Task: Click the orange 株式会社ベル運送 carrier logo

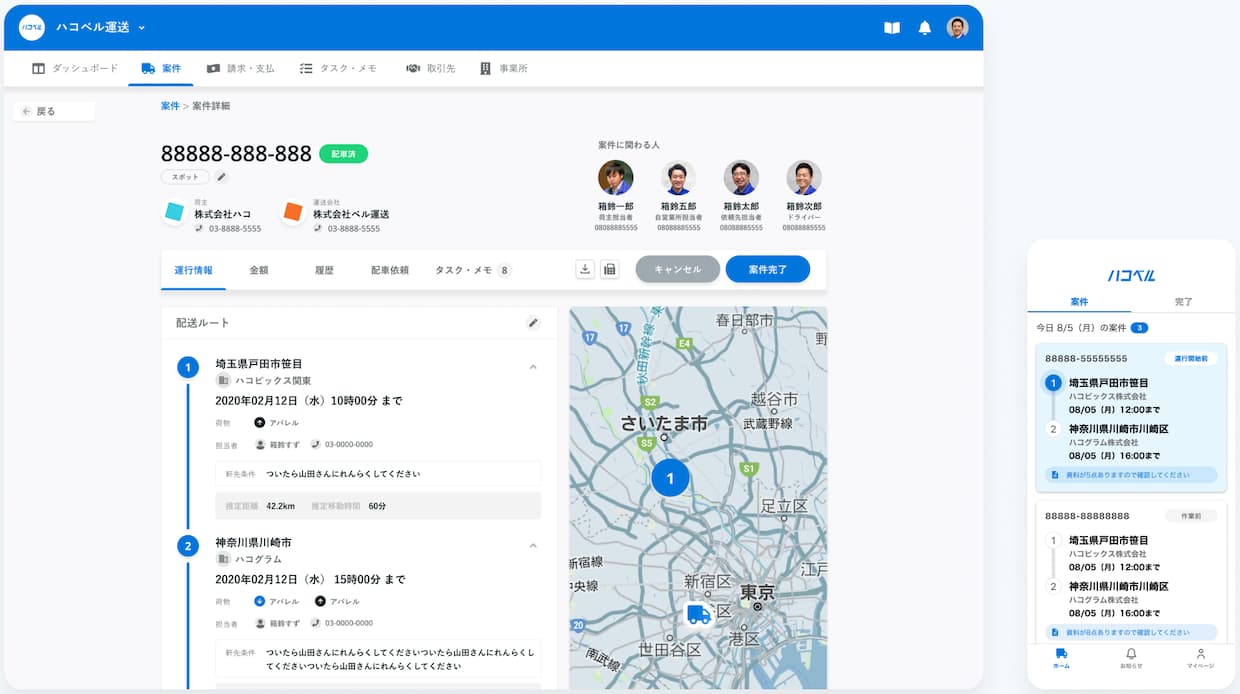Action: [292, 212]
